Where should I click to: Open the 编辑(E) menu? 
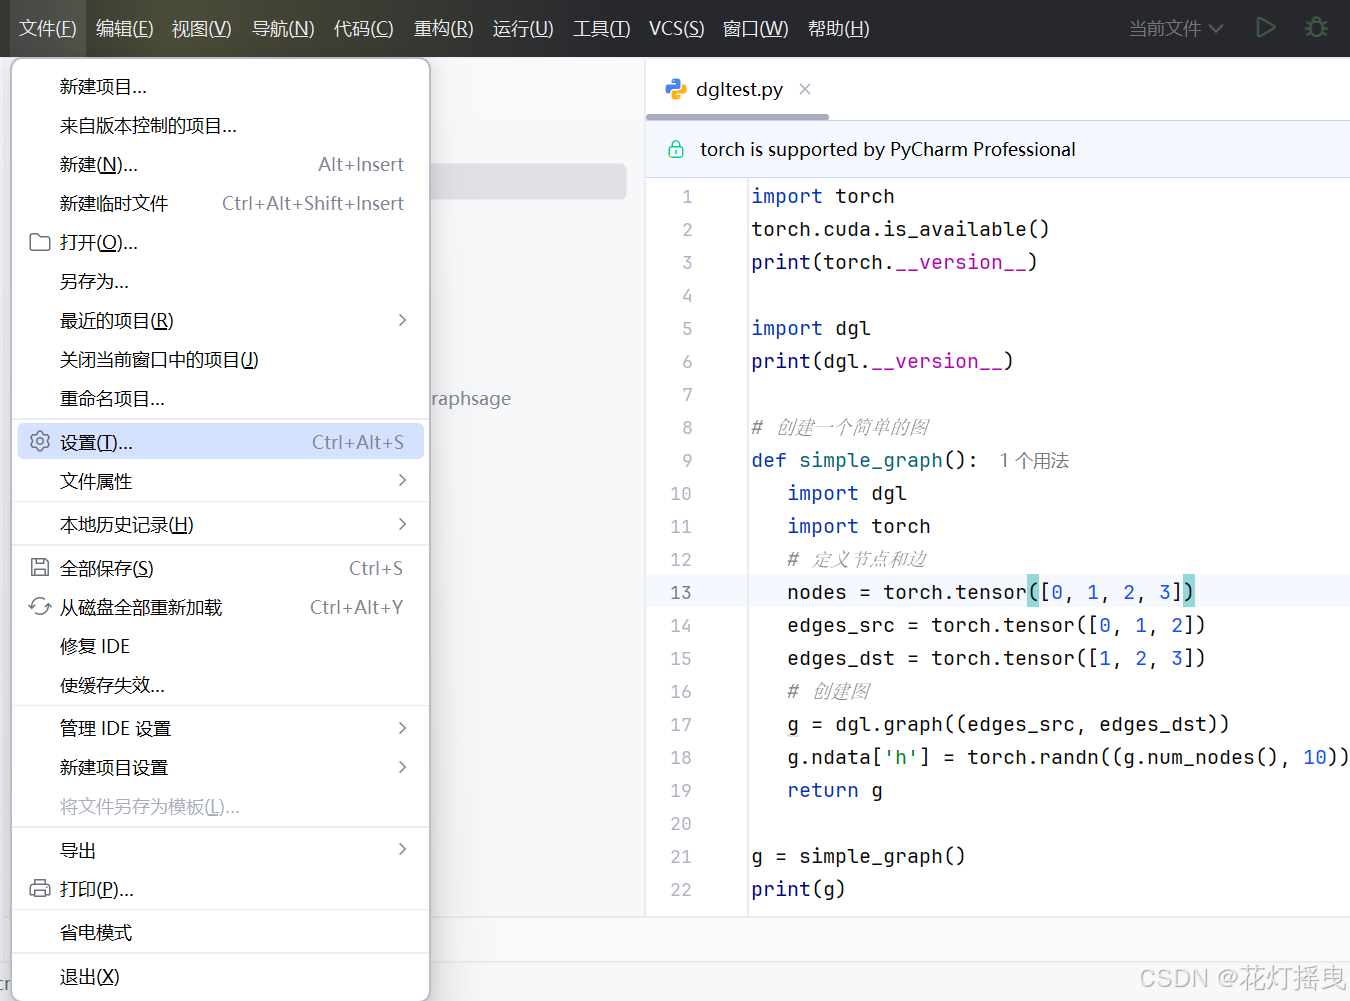125,29
